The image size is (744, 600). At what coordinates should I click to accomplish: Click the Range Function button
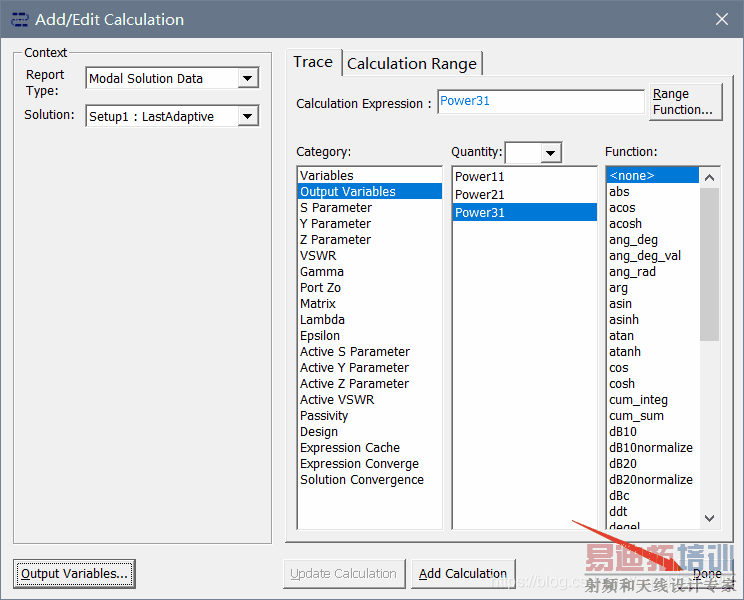686,102
